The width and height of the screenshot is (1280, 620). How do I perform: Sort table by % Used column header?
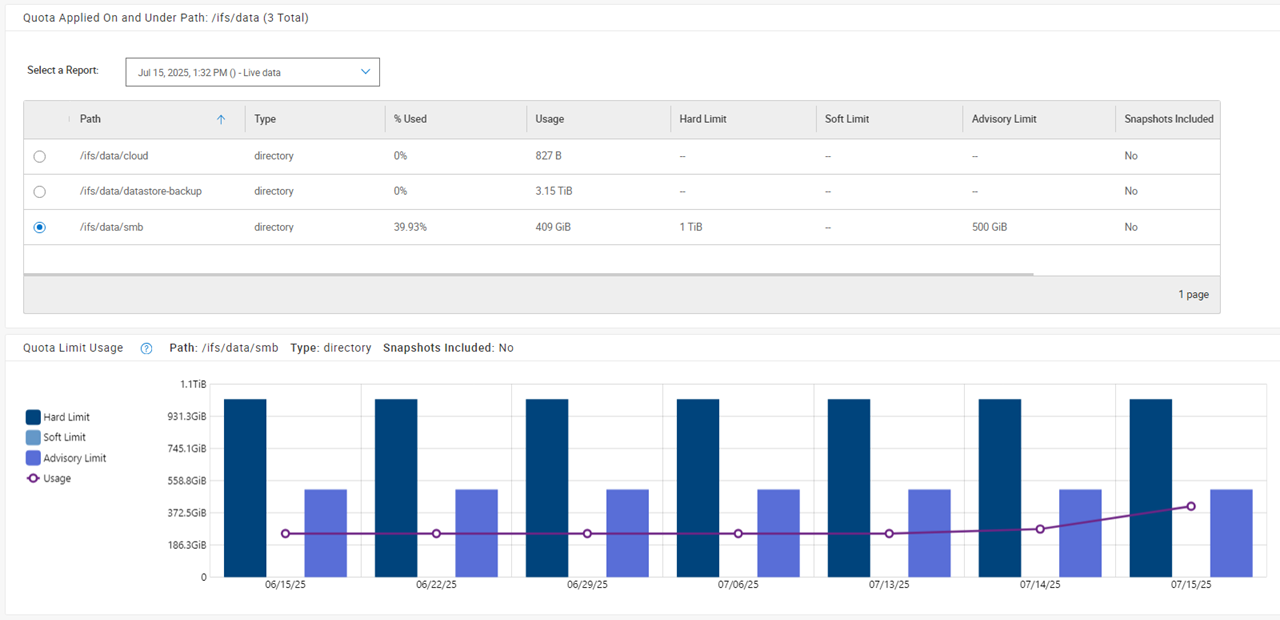coord(410,119)
